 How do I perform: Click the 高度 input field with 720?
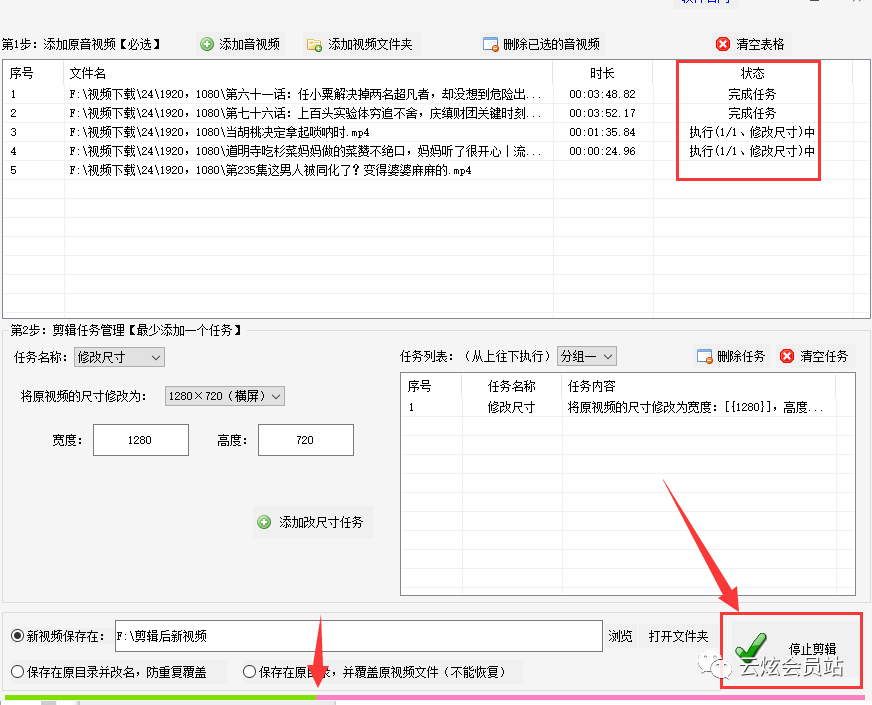(306, 440)
